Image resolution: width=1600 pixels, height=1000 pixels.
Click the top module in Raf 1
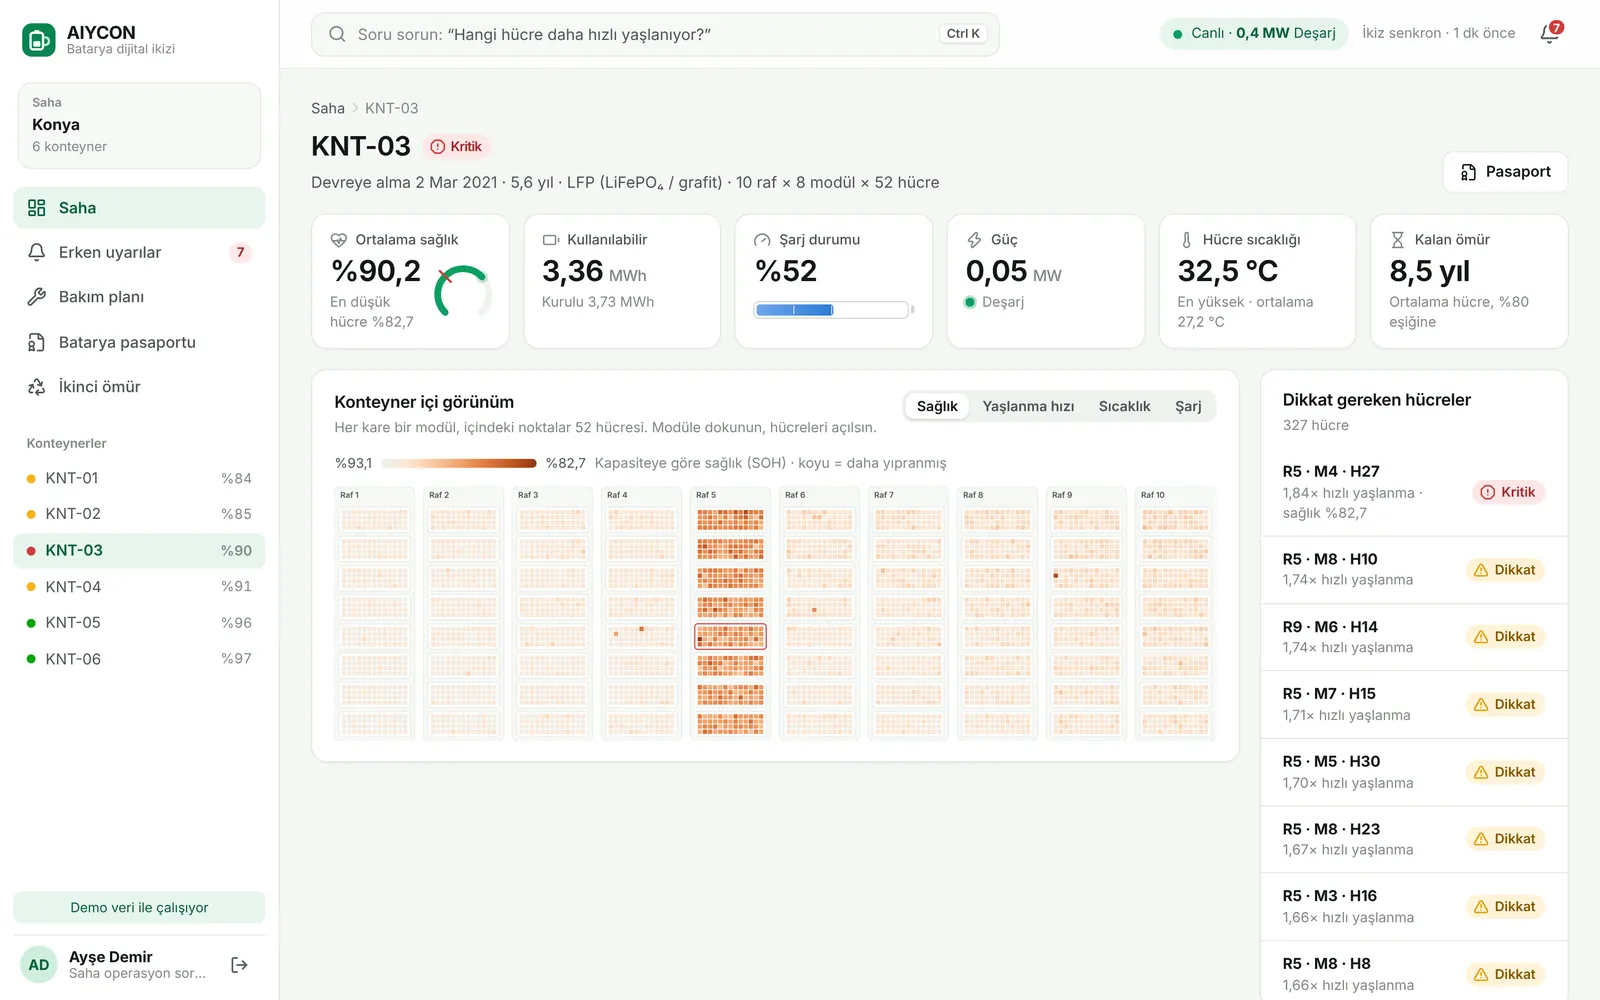[374, 519]
